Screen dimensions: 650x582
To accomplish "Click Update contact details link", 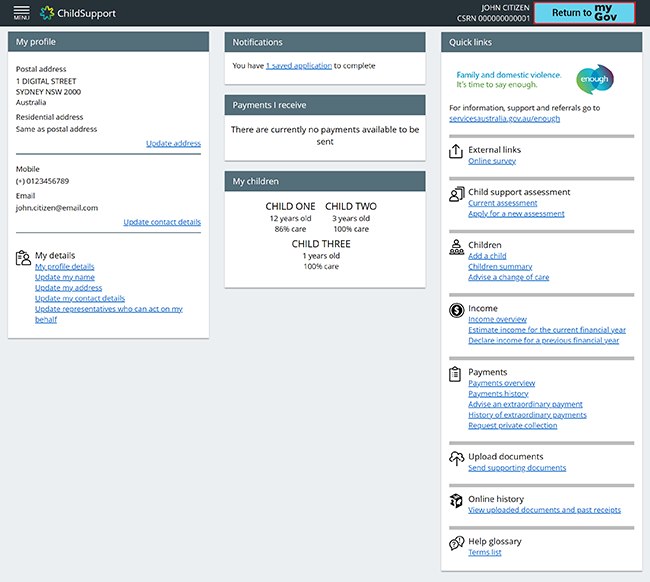I will [162, 222].
